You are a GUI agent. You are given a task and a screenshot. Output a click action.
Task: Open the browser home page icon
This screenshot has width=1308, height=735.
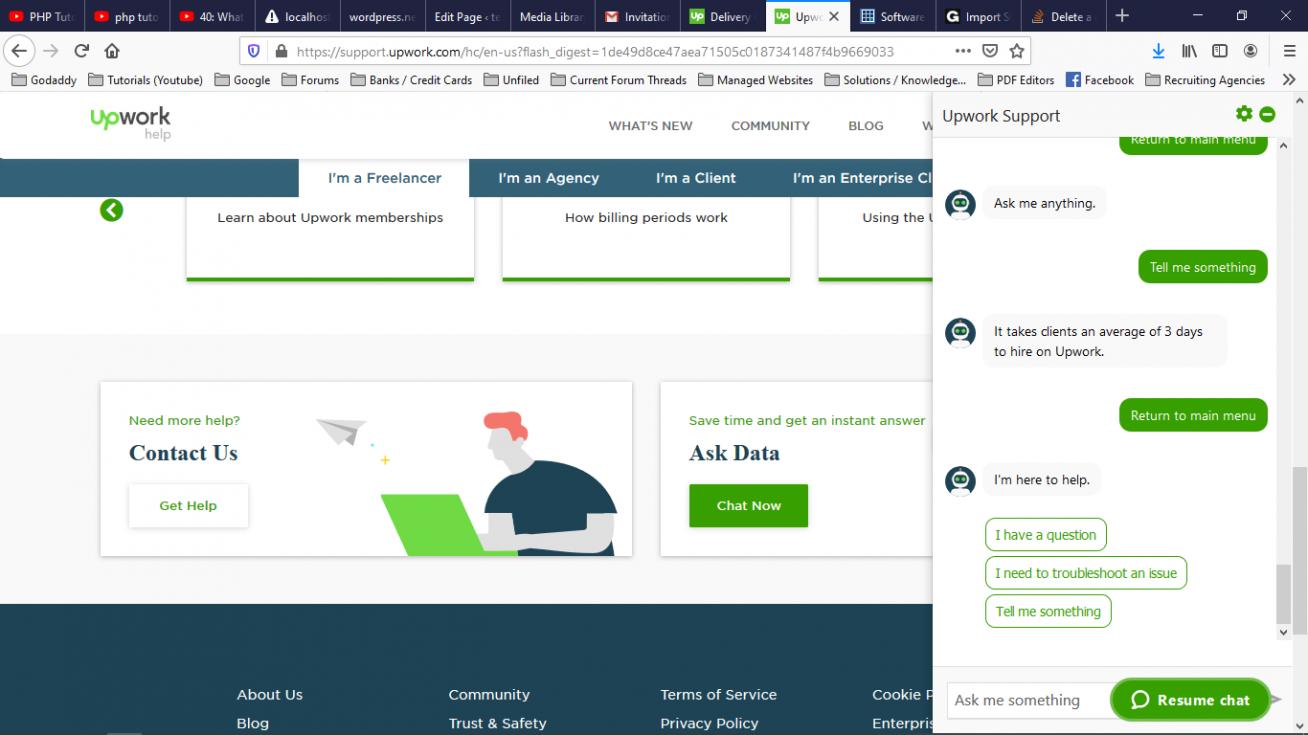(112, 51)
